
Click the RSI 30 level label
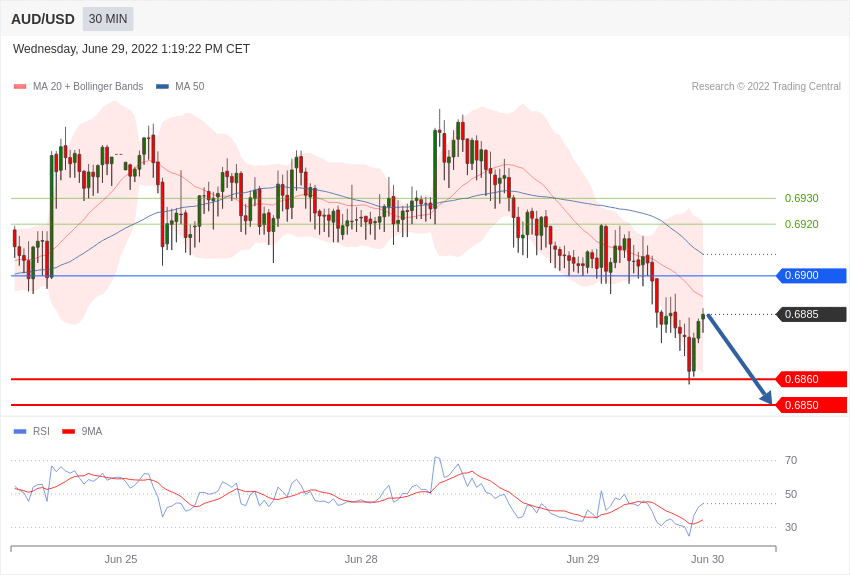[791, 527]
